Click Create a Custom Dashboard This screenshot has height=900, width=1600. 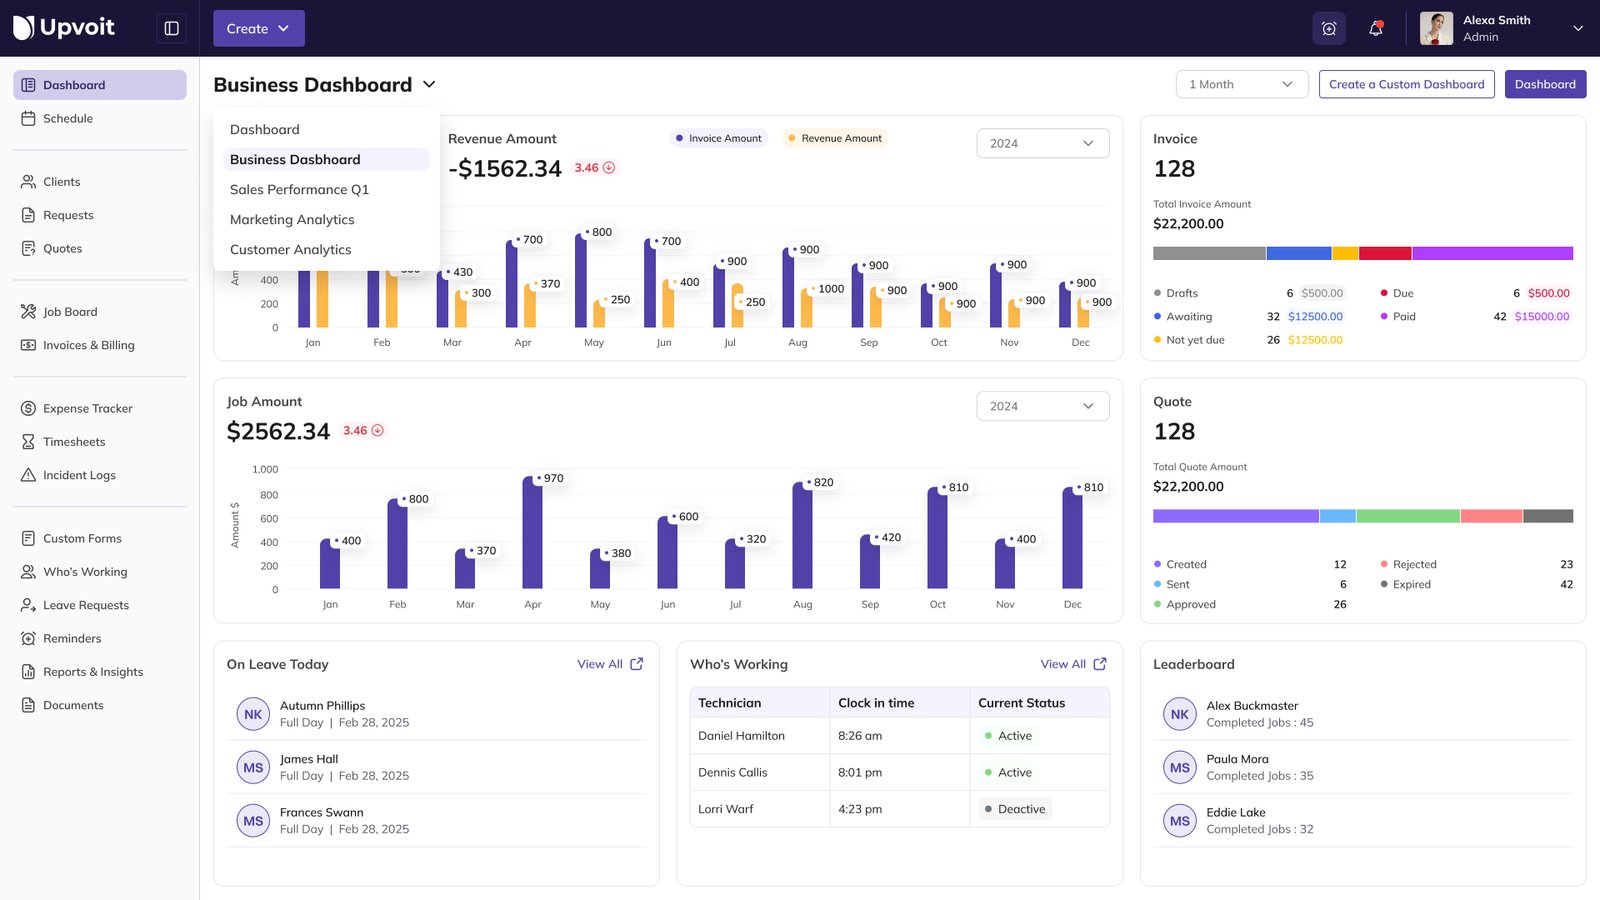coord(1406,84)
